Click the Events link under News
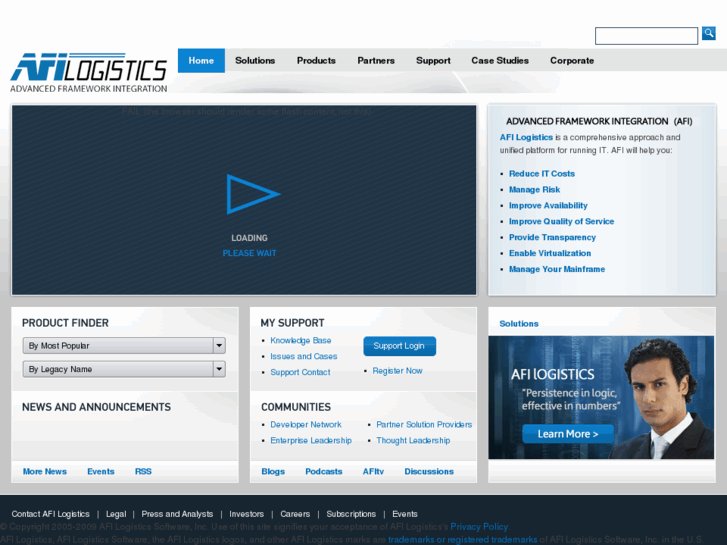Screen dimensions: 727x545 pyautogui.click(x=101, y=471)
